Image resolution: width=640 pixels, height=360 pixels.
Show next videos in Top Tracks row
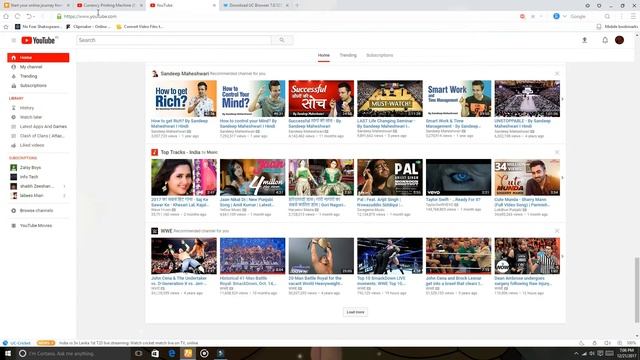pyautogui.click(x=562, y=178)
